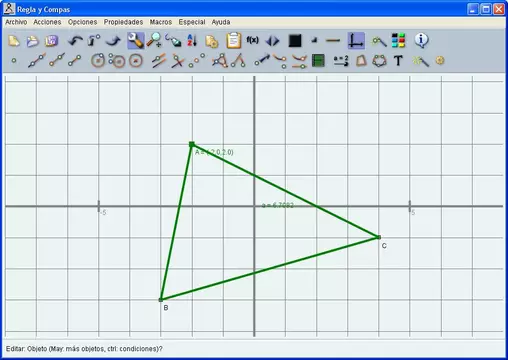Viewport: 508px width, 360px height.
Task: Toggle the f(x) function tool
Action: [x=252, y=40]
